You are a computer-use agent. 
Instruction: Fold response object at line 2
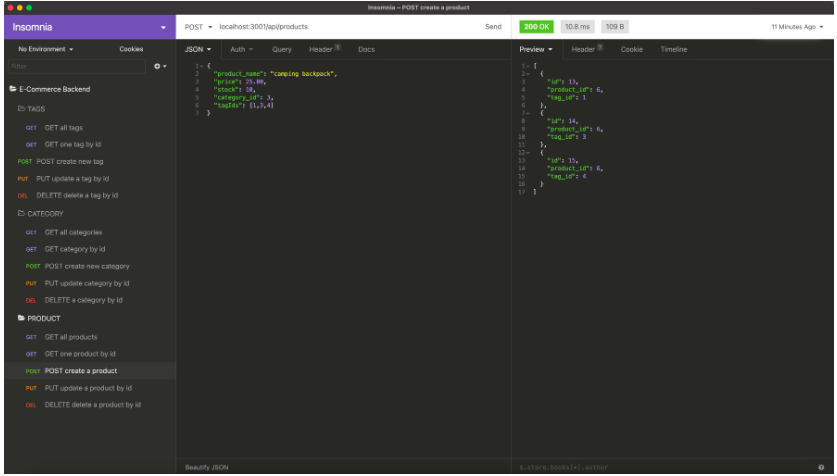pos(527,74)
